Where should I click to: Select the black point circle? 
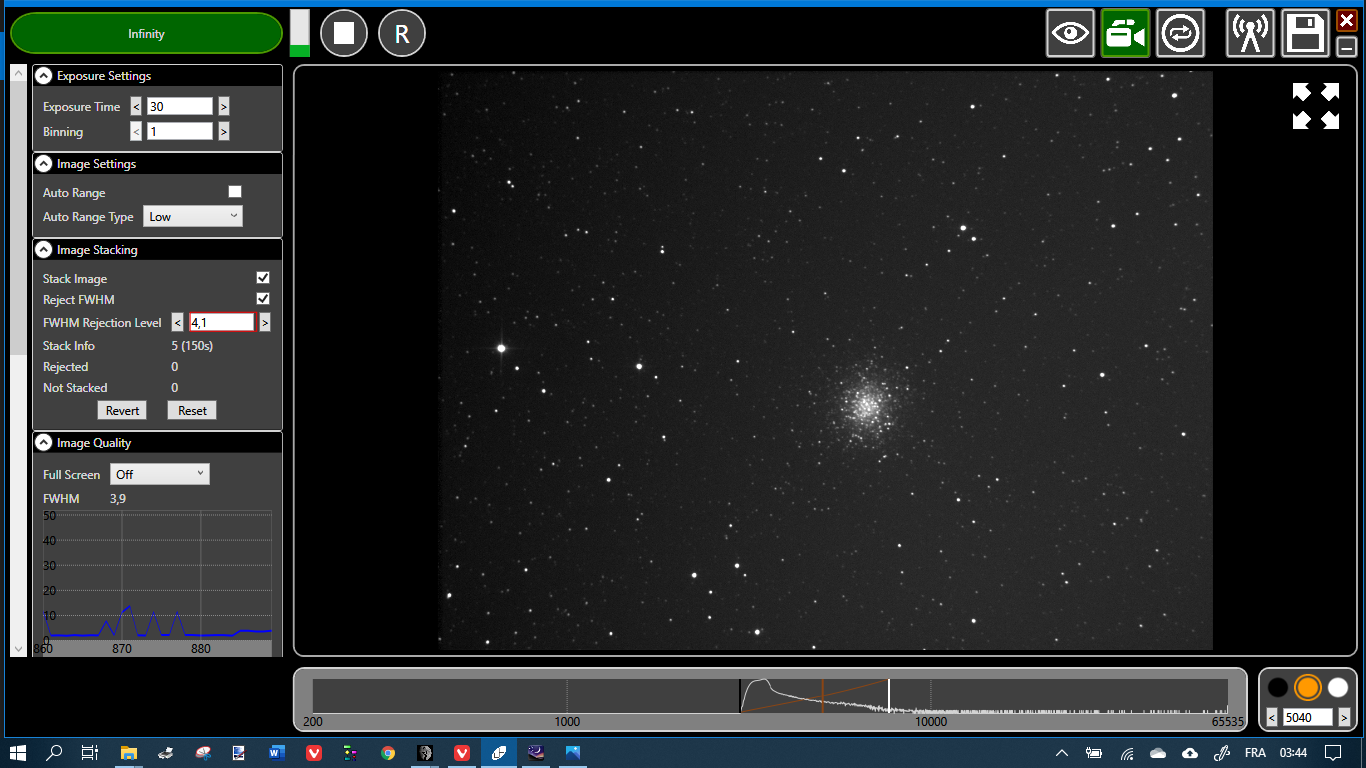(1278, 687)
